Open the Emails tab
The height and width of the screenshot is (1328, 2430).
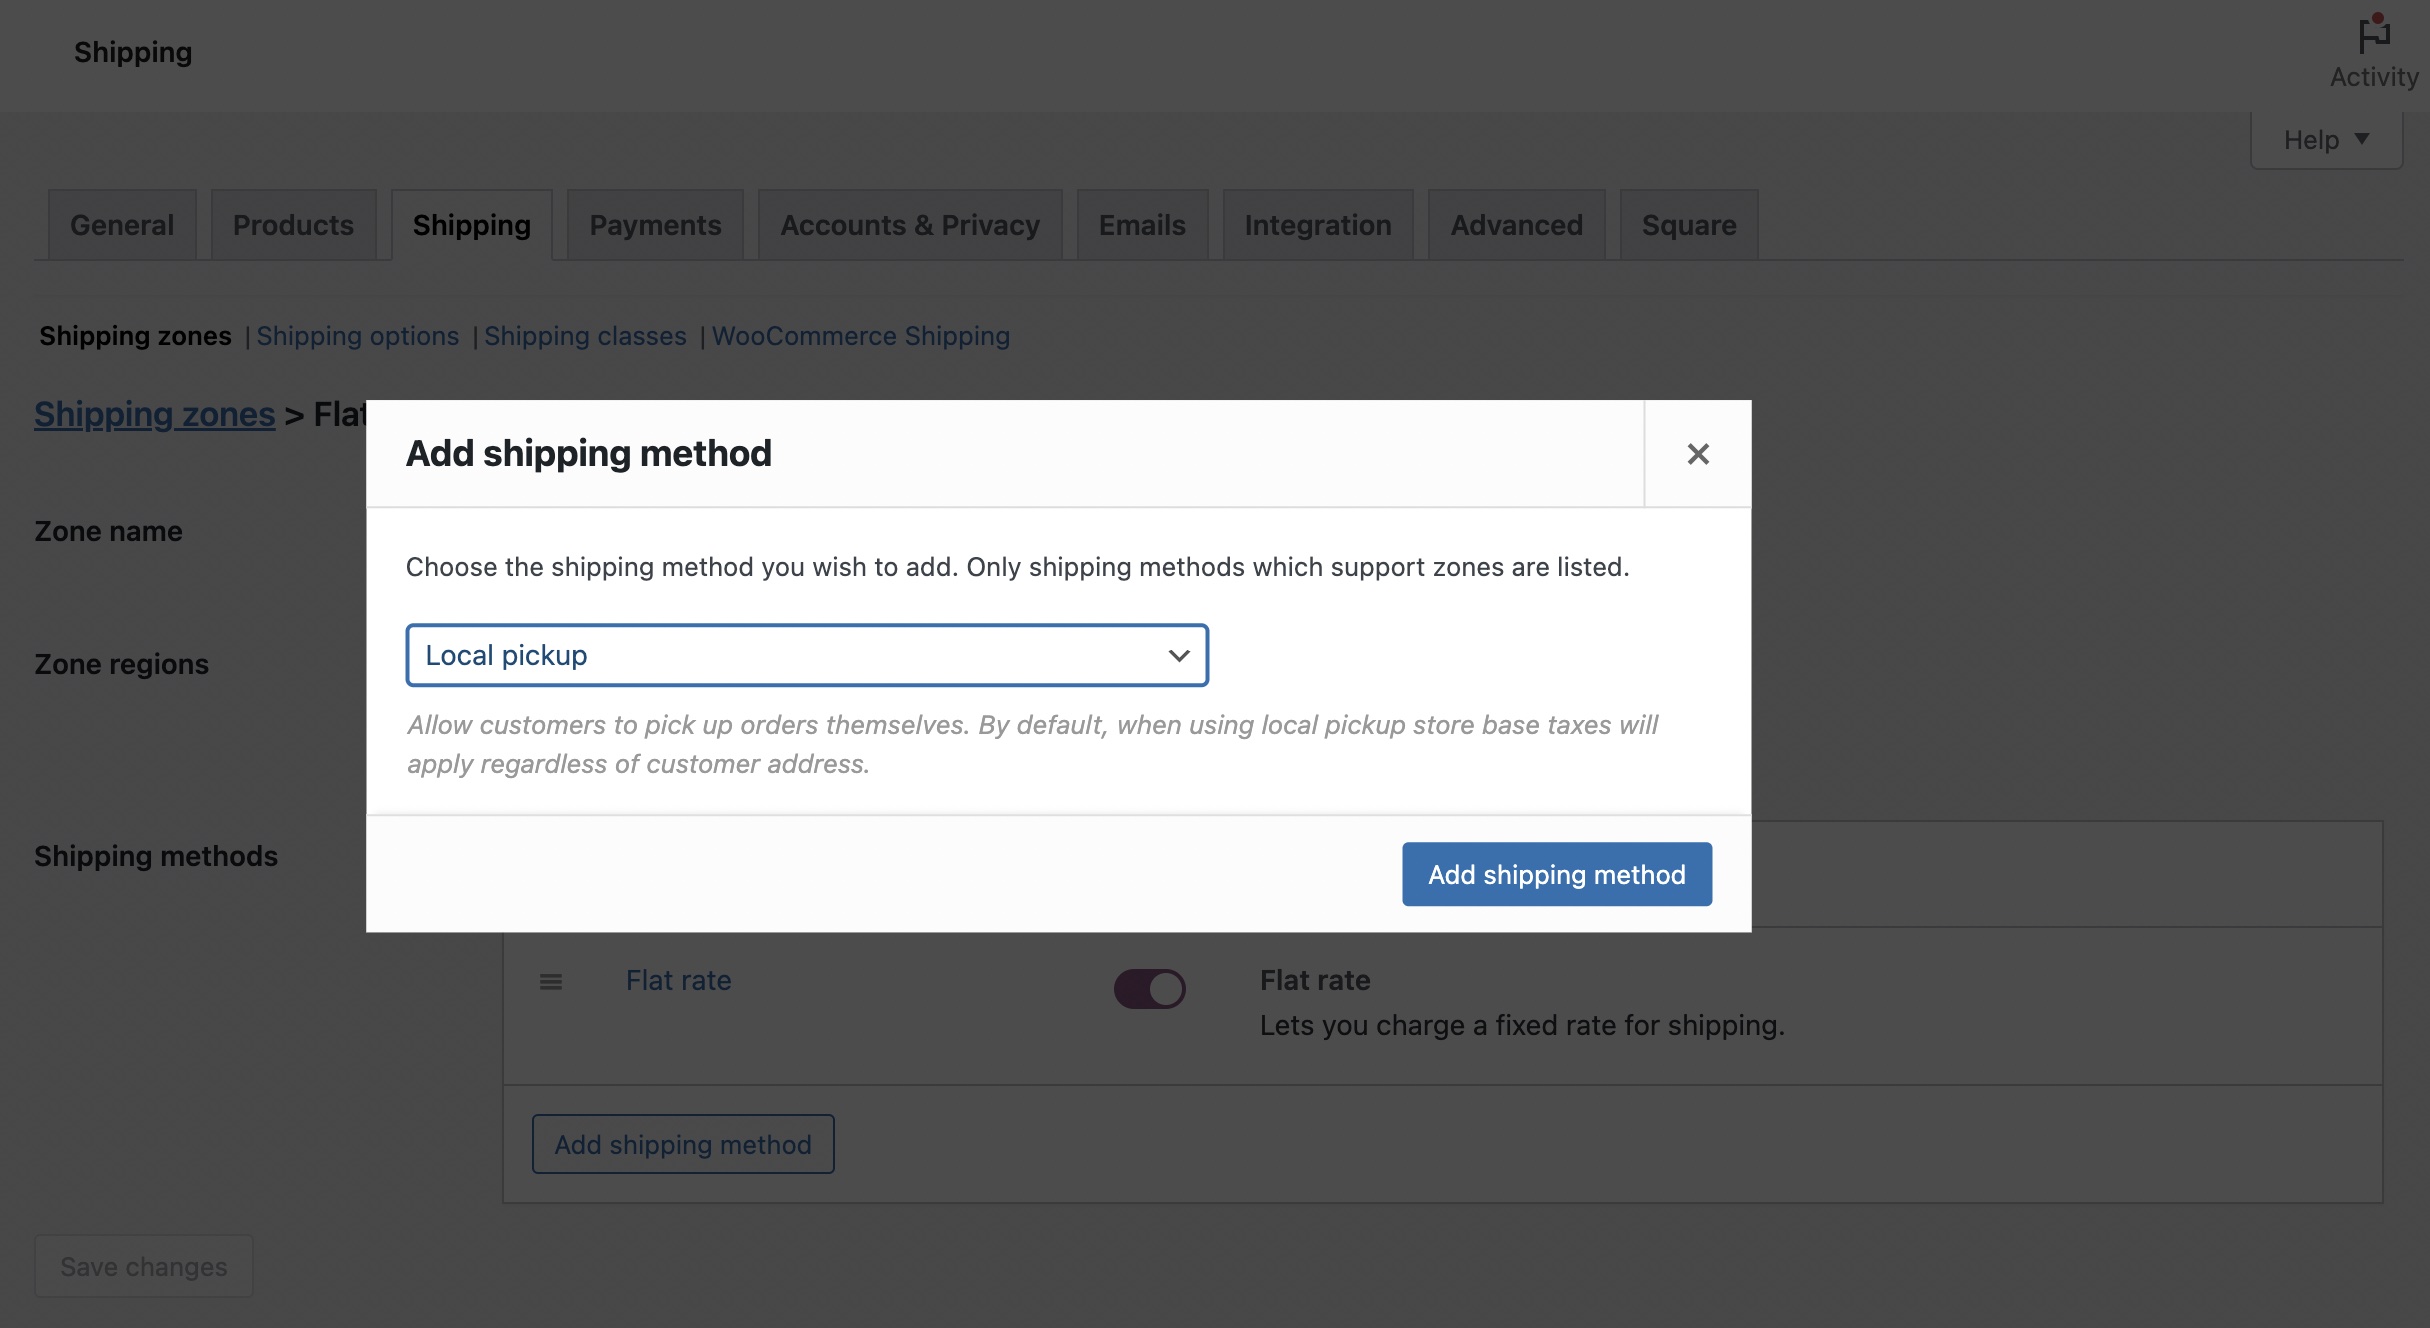(1142, 225)
